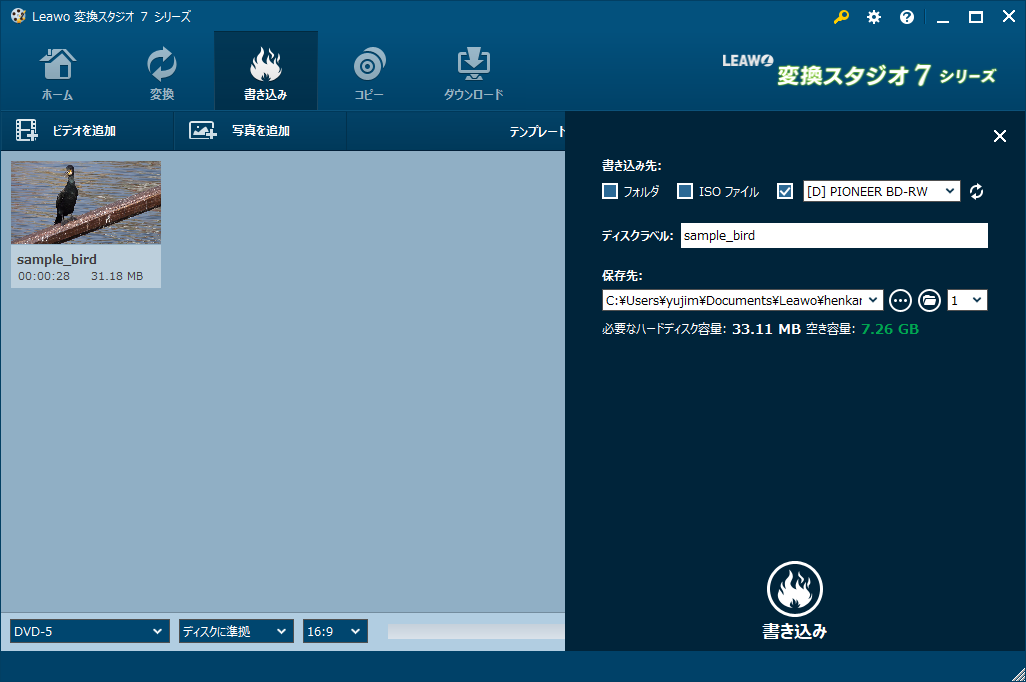Viewport: 1026px width, 682px height.
Task: Click the browse ellipsis button
Action: coord(900,300)
